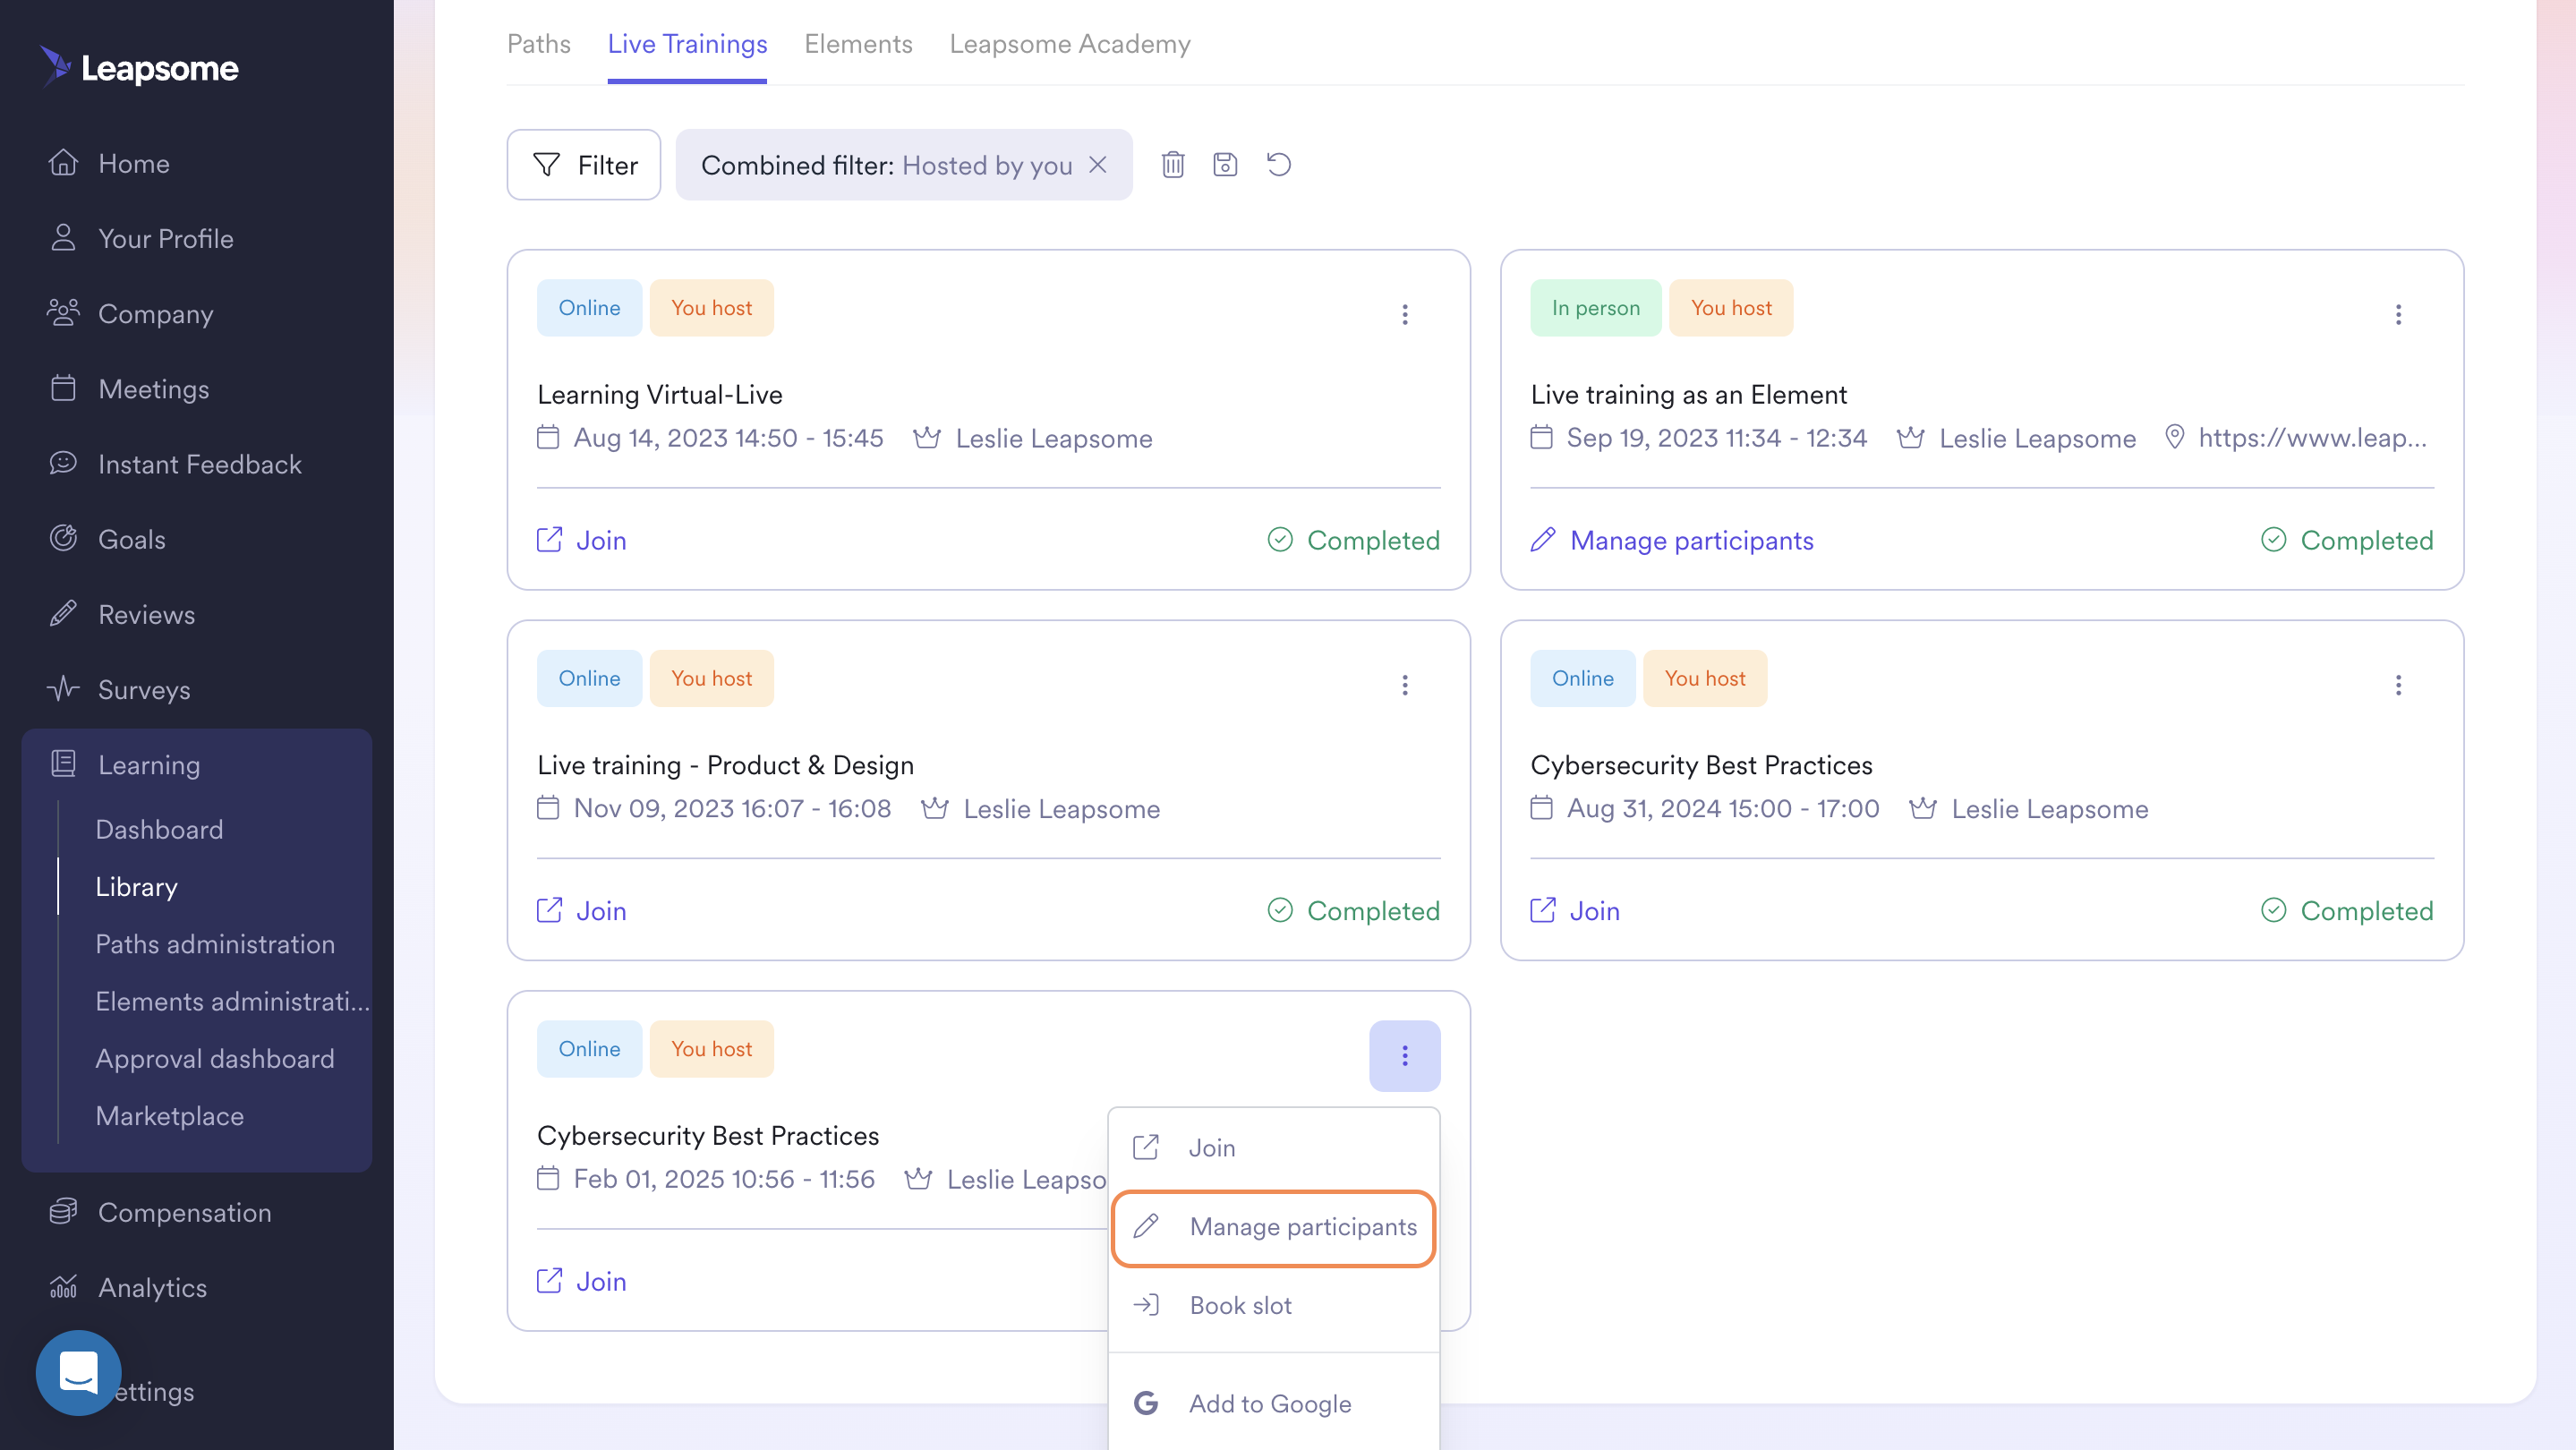Click date Nov 09, 2023 16:07 - 16:08
Screen dimensions: 2576x1450
point(732,808)
